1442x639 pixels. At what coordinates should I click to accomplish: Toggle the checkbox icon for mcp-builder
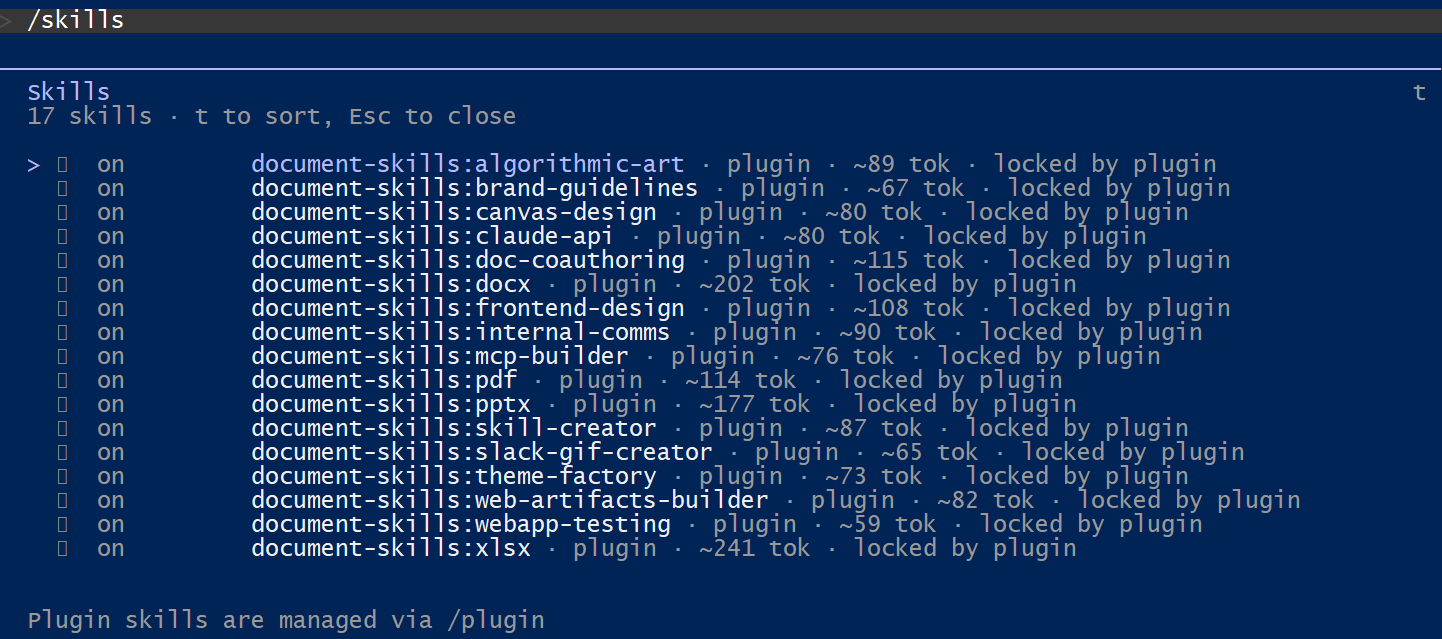(62, 356)
